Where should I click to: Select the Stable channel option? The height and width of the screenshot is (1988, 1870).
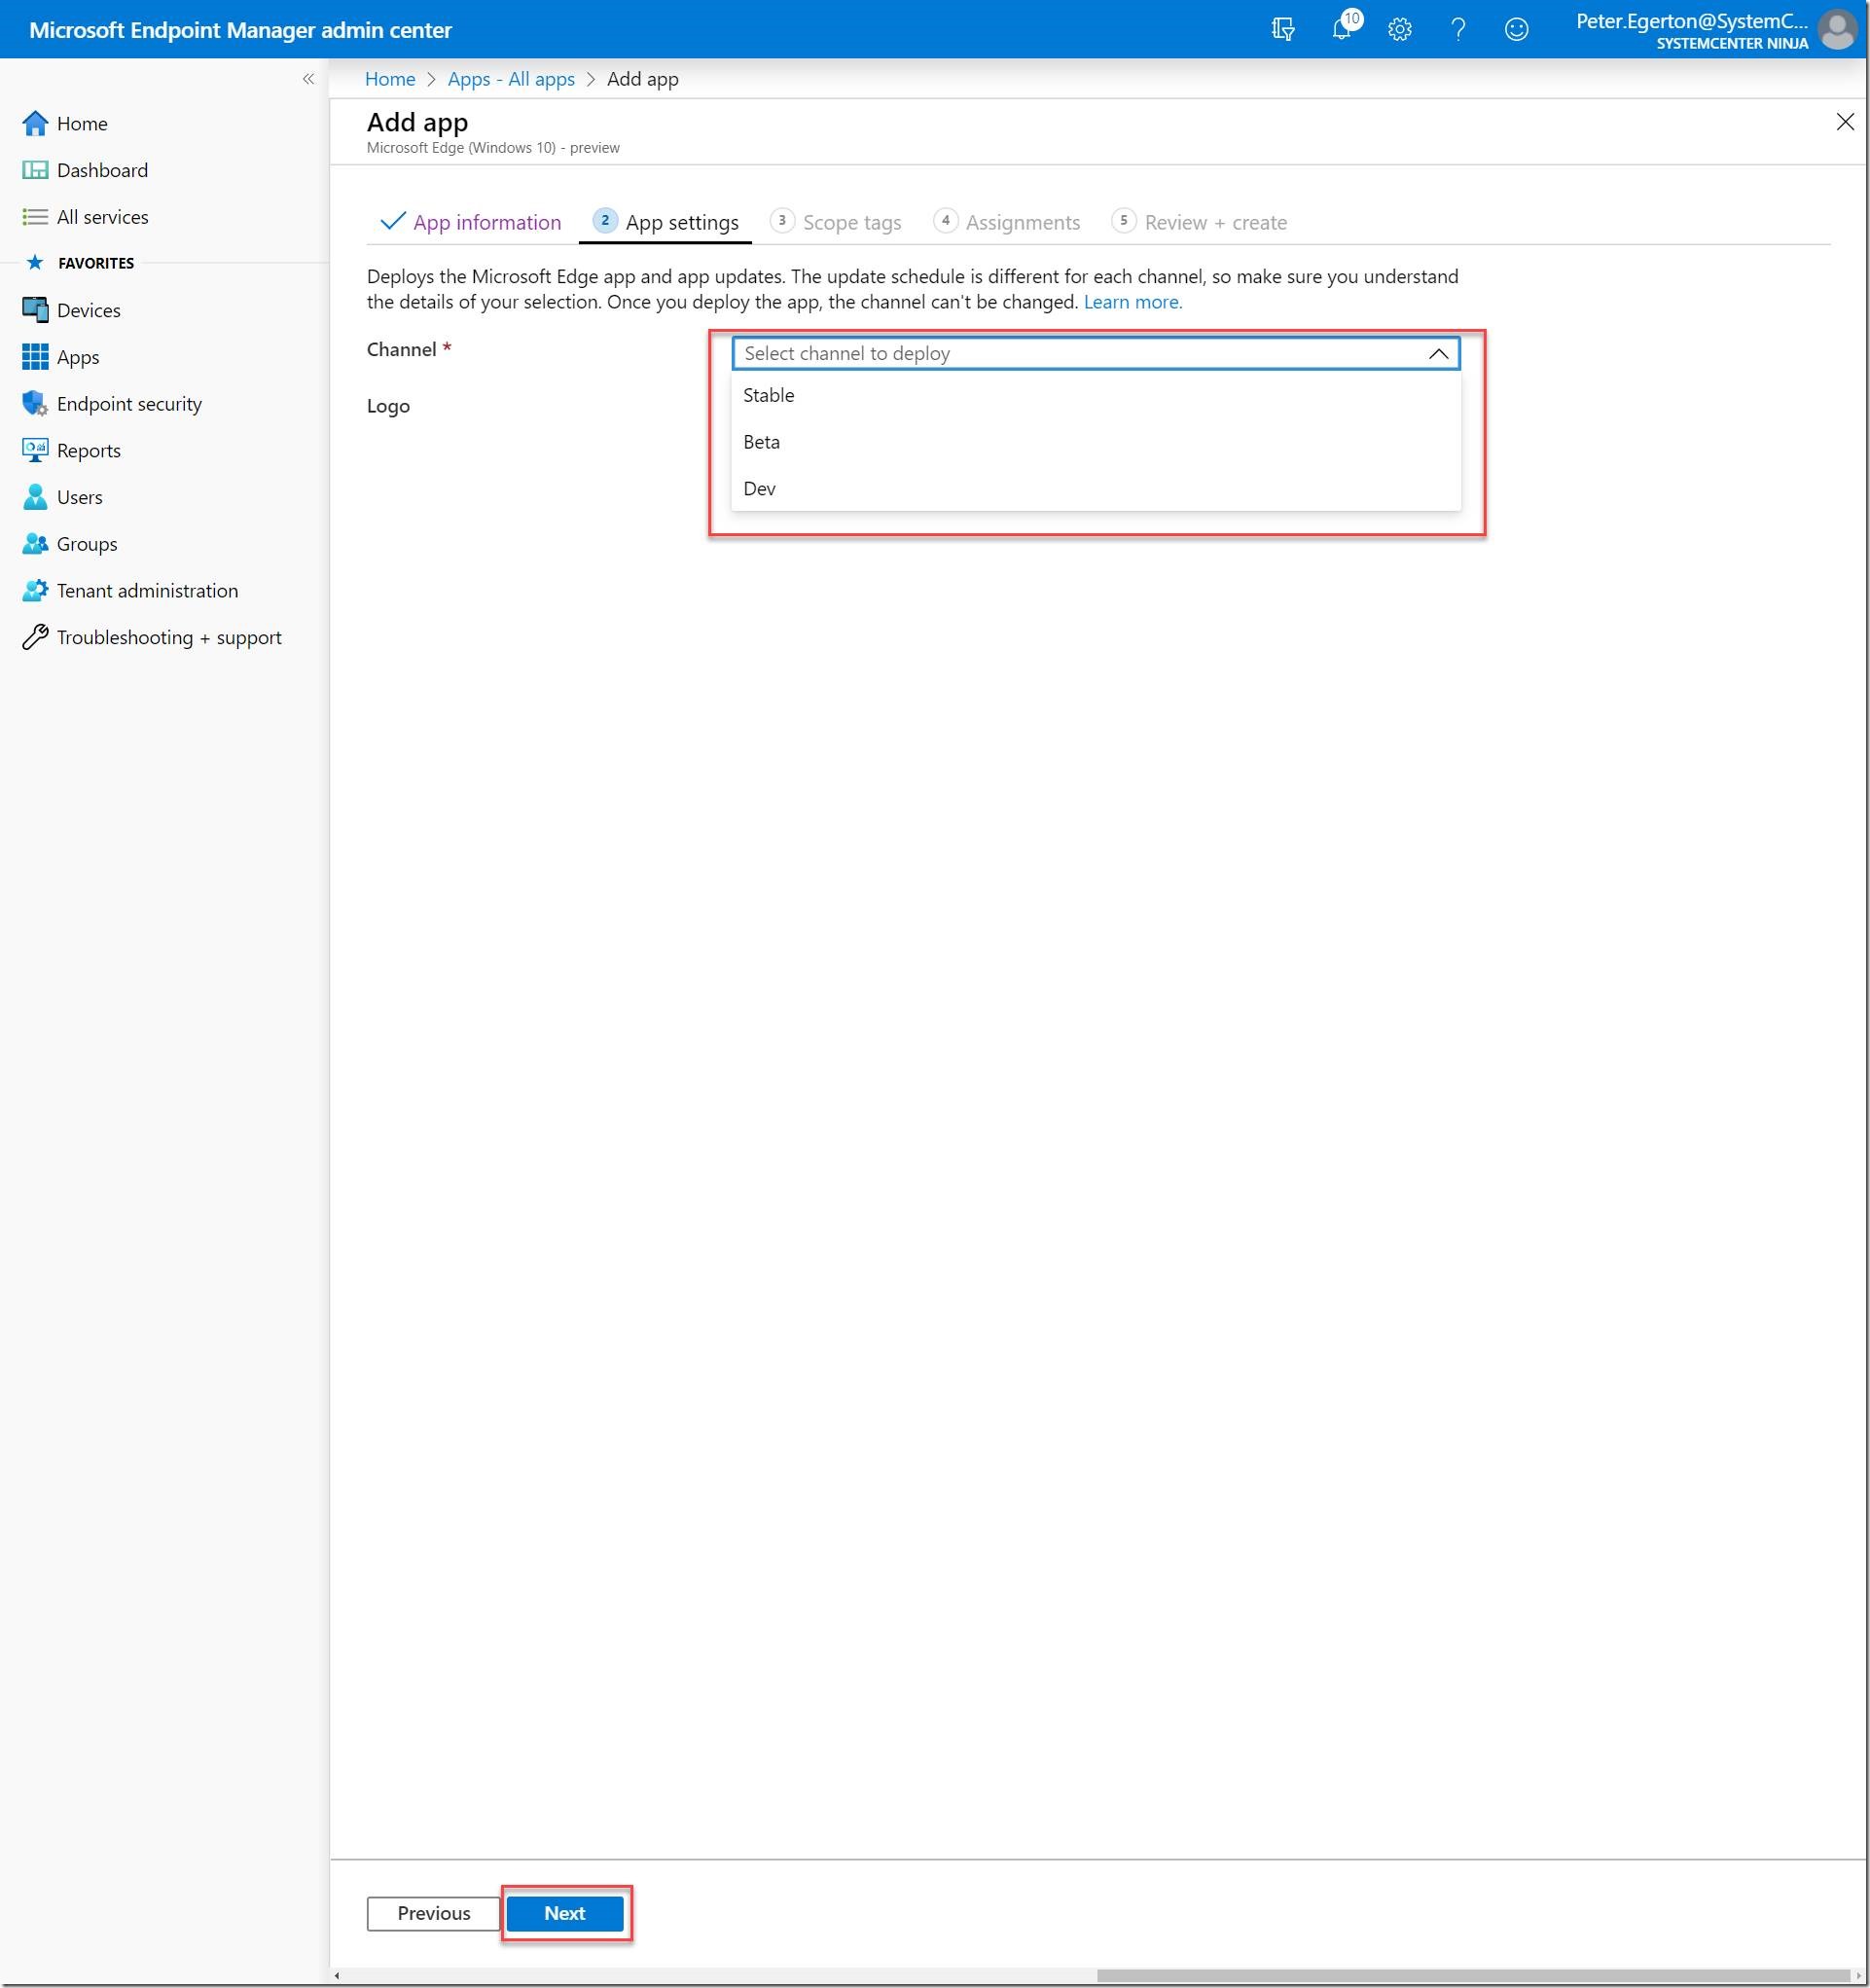[769, 395]
